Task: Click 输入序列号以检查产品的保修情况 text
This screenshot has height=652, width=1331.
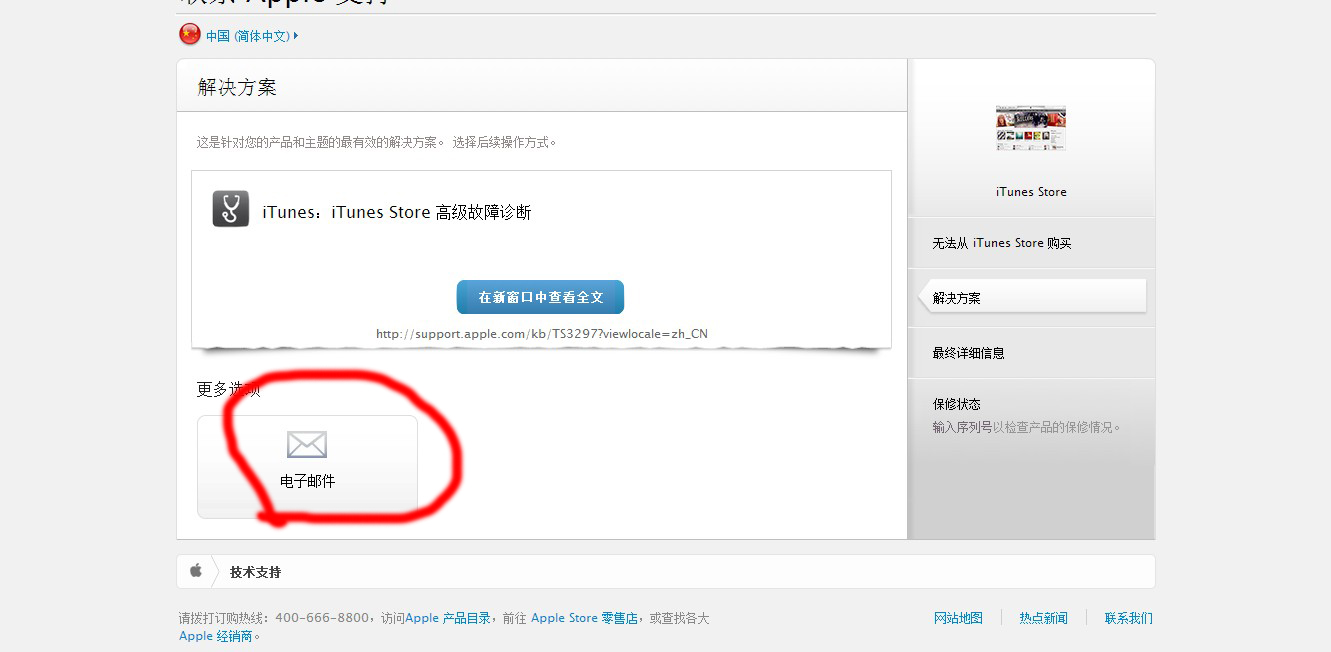Action: (x=1026, y=427)
